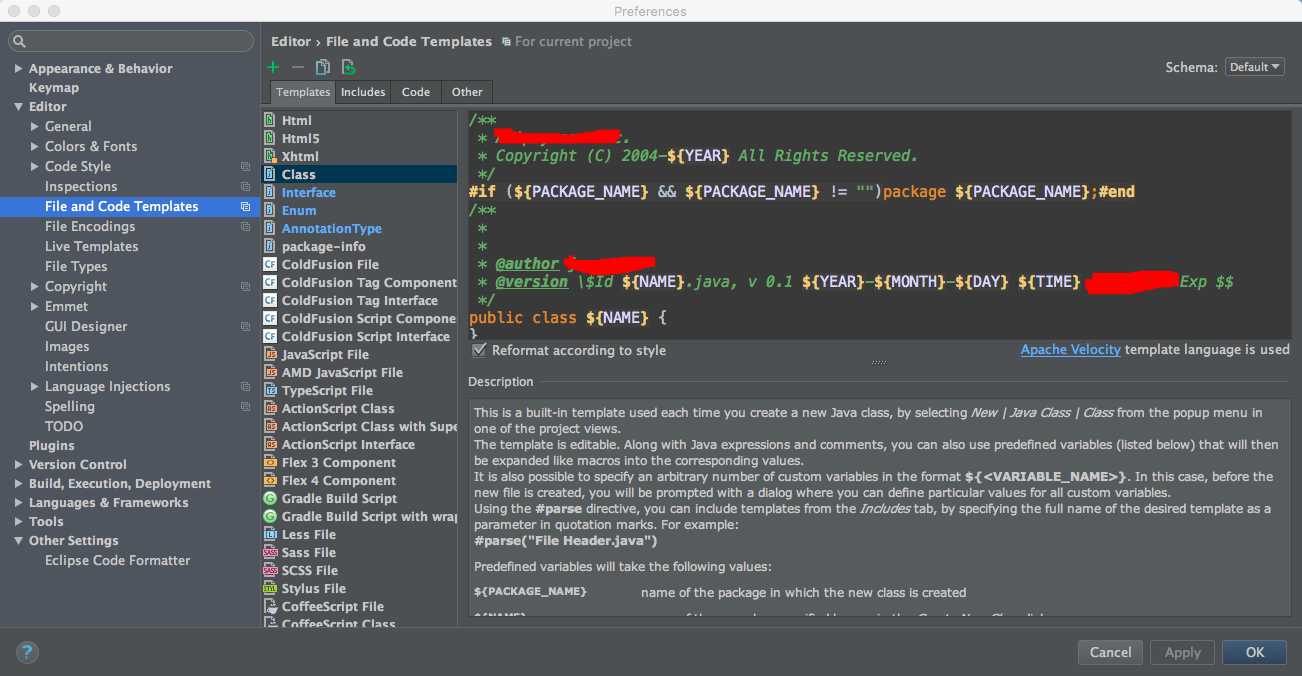Click the project-level icon beside Code Style
This screenshot has height=676, width=1302.
point(245,167)
